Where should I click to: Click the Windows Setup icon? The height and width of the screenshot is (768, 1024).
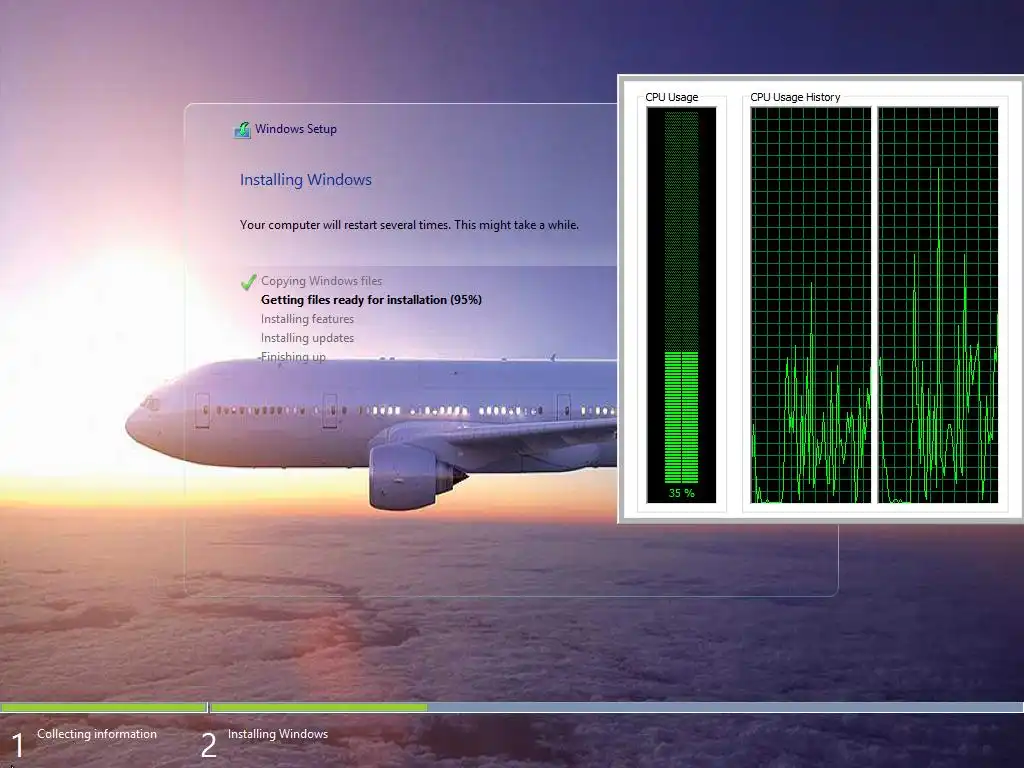pyautogui.click(x=242, y=130)
